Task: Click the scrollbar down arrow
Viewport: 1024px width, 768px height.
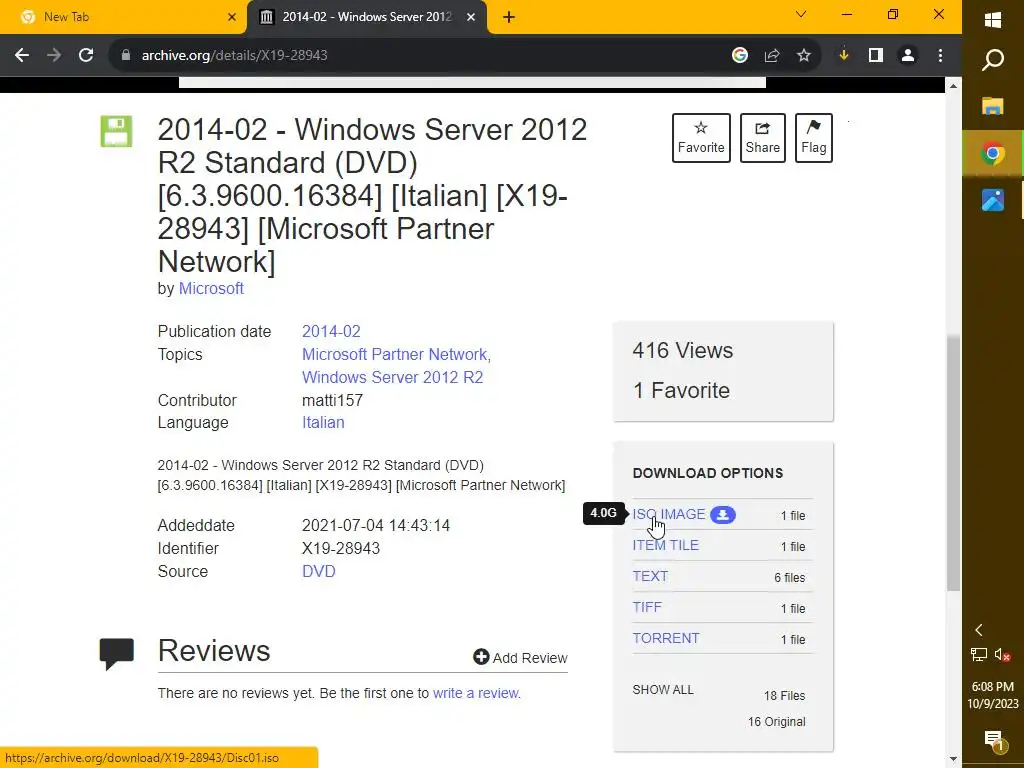Action: (953, 760)
